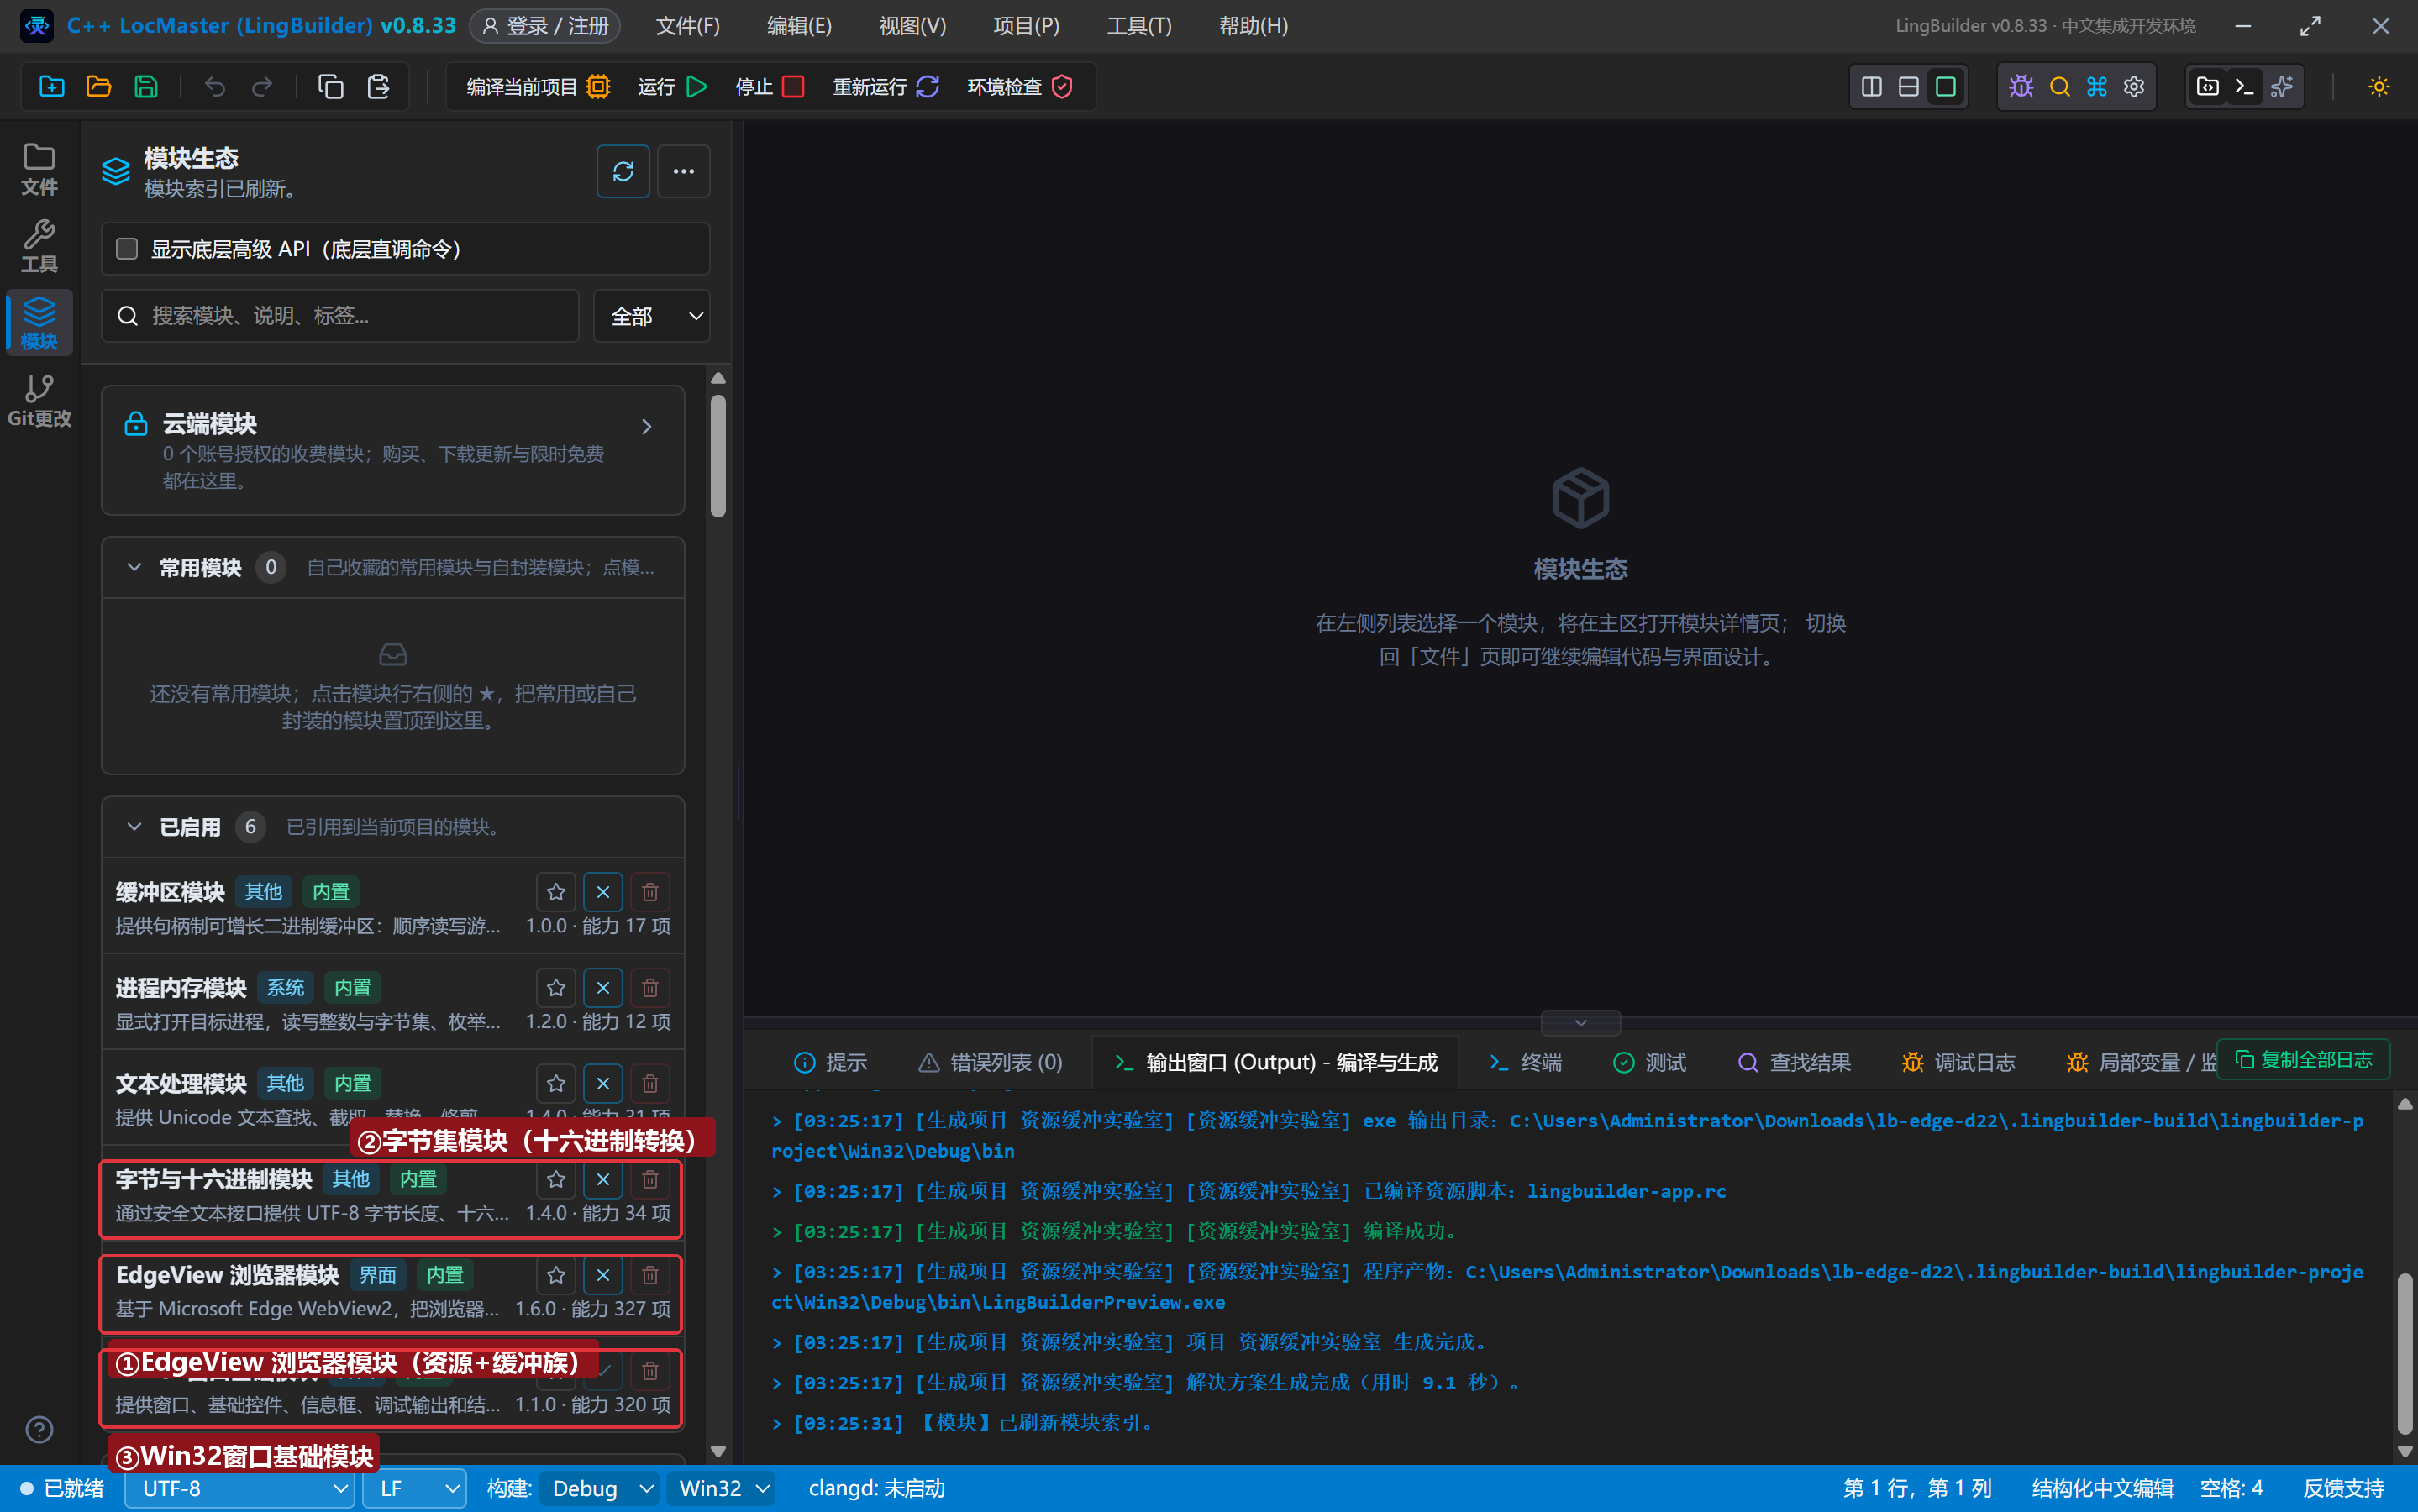Click 编译当前项目 button
Screen dimensions: 2418x1512
point(538,87)
